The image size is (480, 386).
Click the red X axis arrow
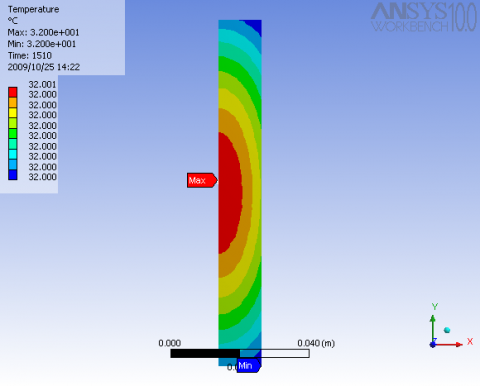[x=449, y=344]
